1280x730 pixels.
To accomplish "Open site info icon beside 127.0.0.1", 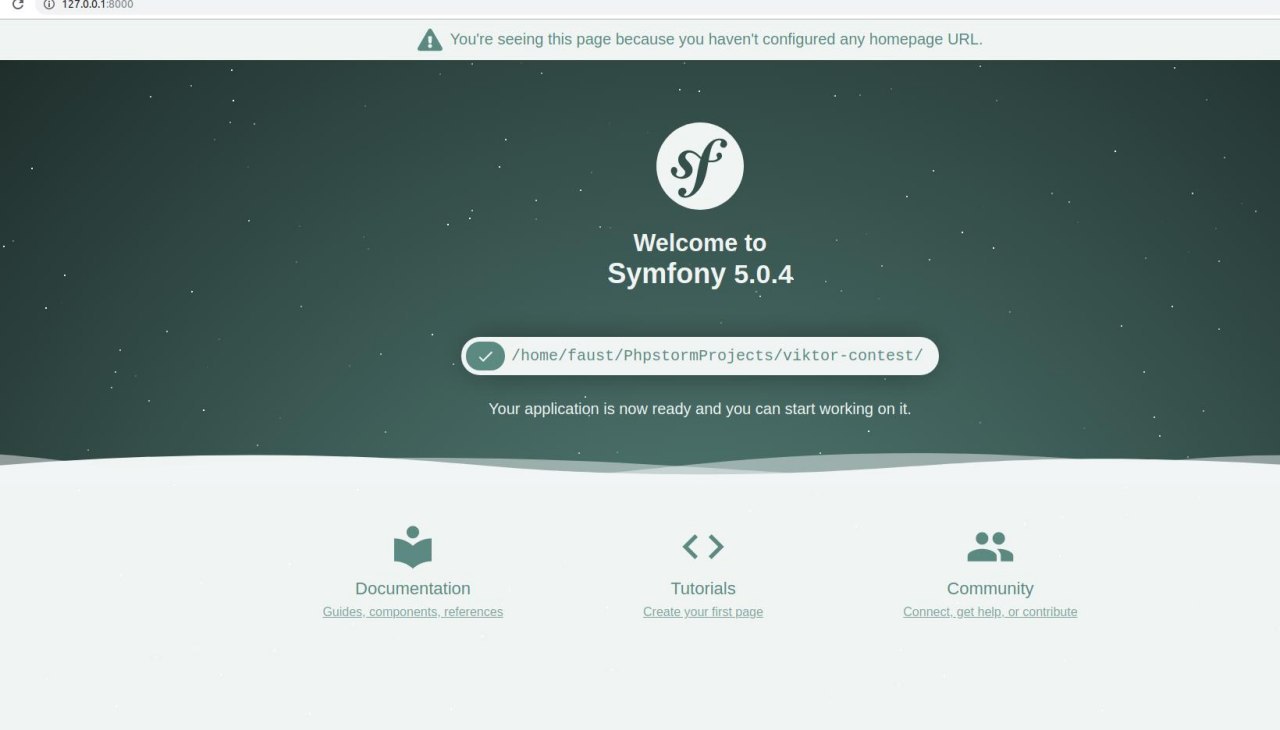I will pyautogui.click(x=48, y=5).
